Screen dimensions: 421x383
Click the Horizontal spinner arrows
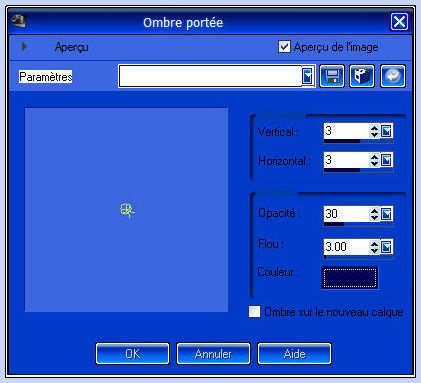(374, 160)
